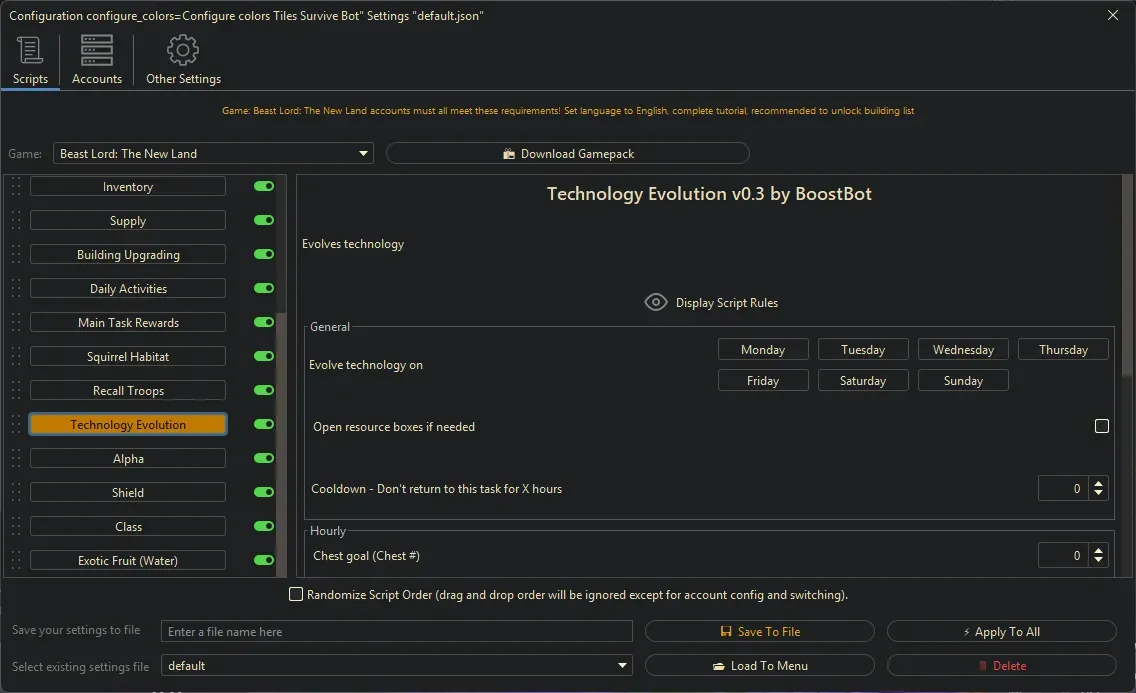Screen dimensions: 1136x693
Task: Open Other Settings gear icon
Action: coord(183,51)
